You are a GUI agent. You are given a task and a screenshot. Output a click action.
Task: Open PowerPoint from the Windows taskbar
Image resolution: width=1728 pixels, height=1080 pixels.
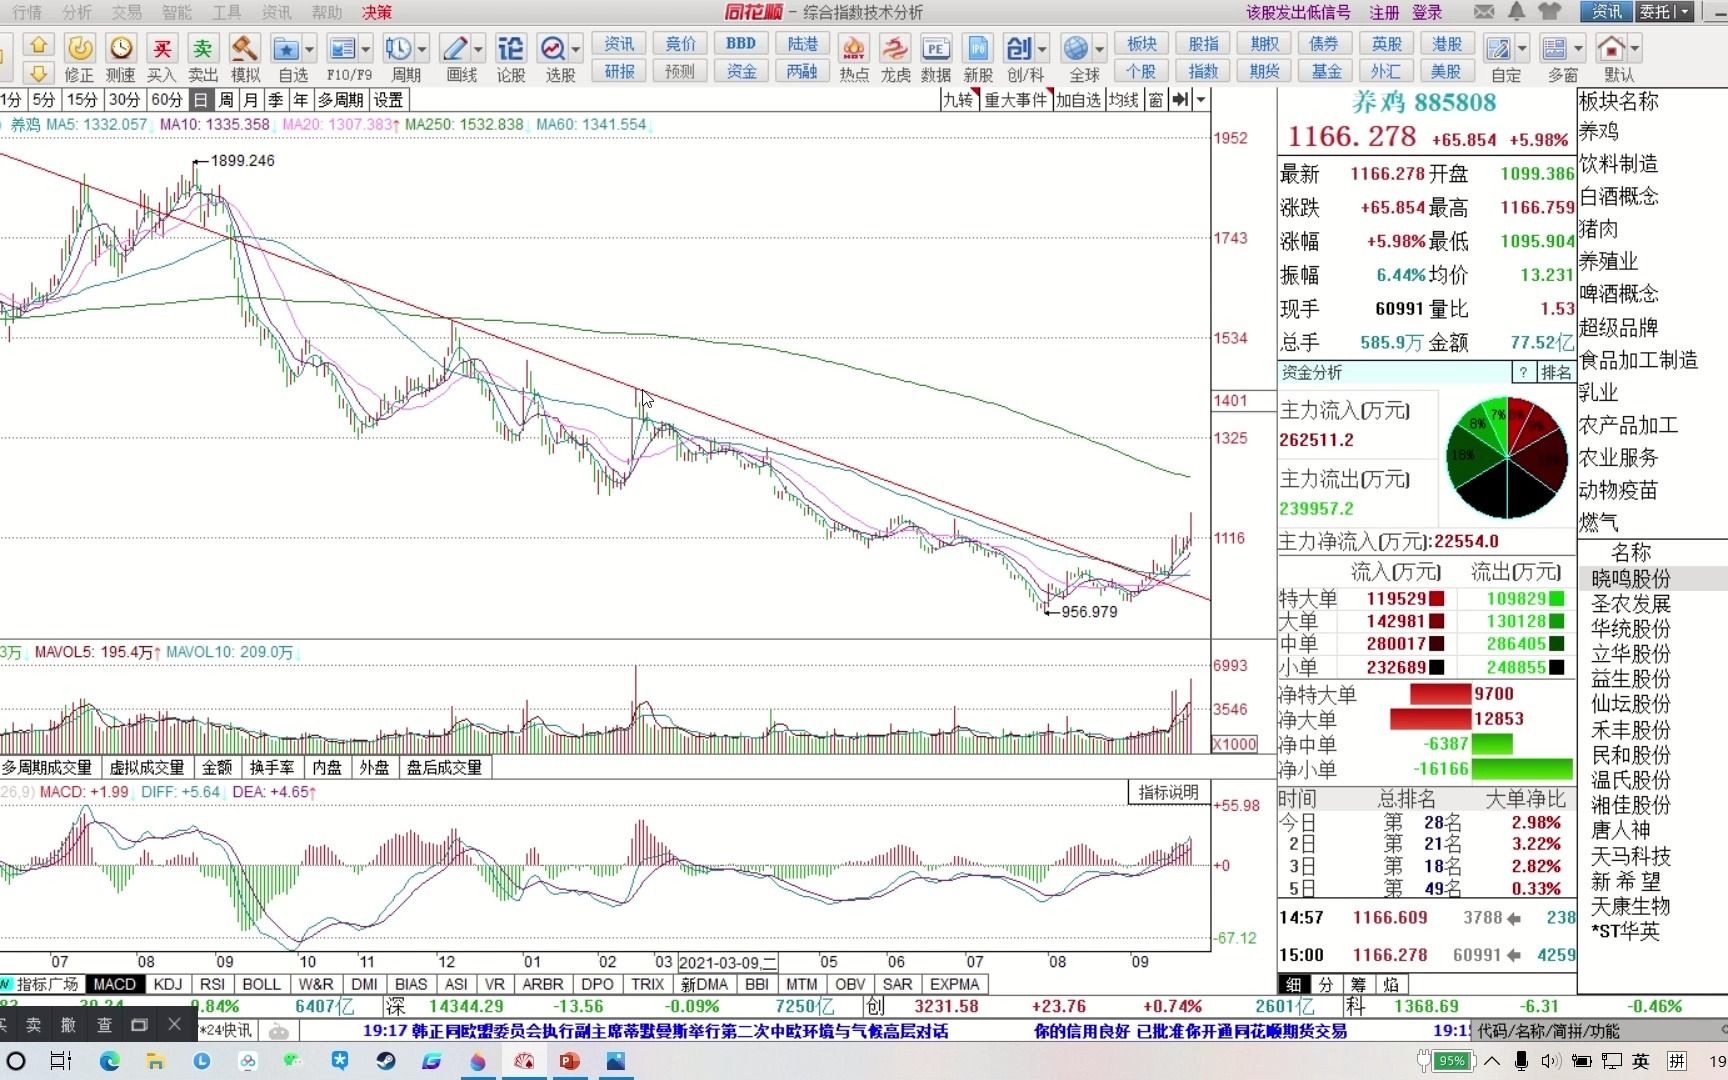[570, 1061]
